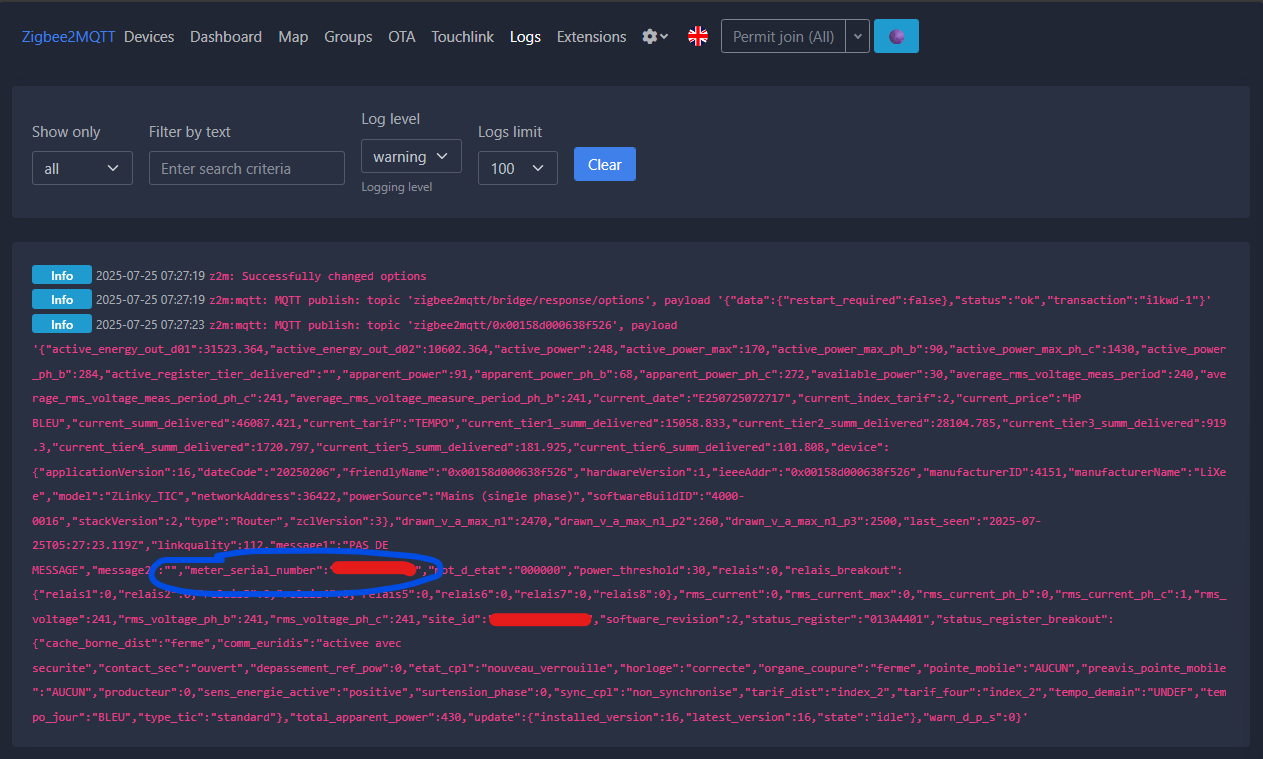Navigate to Groups
This screenshot has height=759, width=1263.
point(348,37)
